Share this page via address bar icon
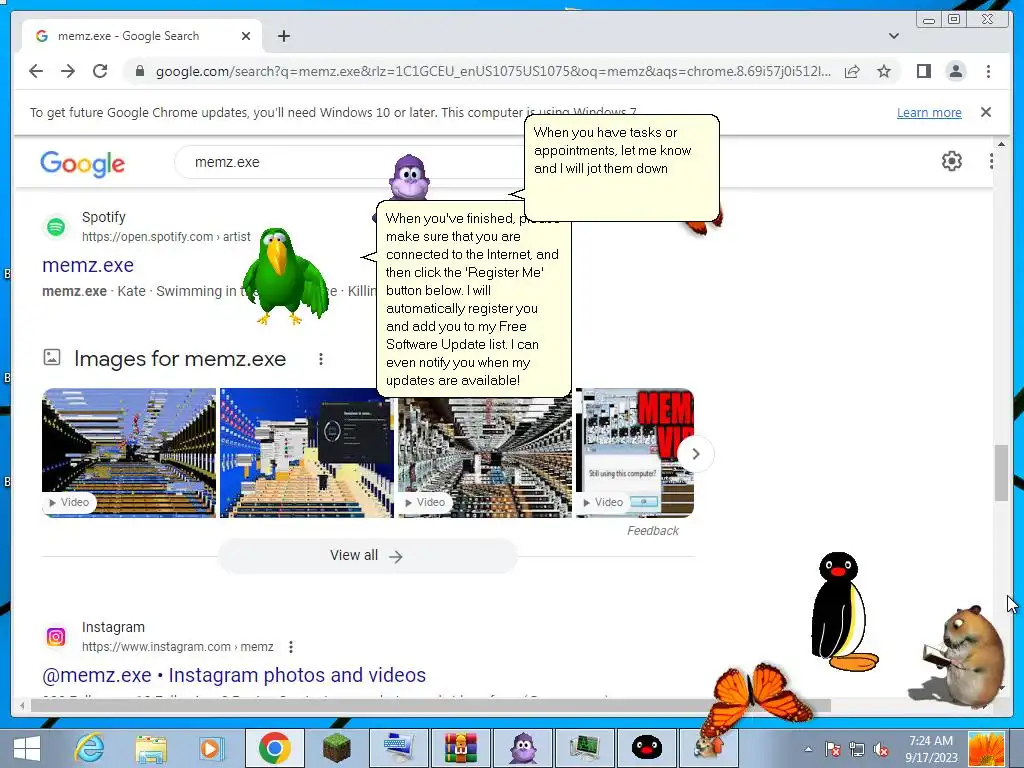The height and width of the screenshot is (768, 1024). coord(852,71)
